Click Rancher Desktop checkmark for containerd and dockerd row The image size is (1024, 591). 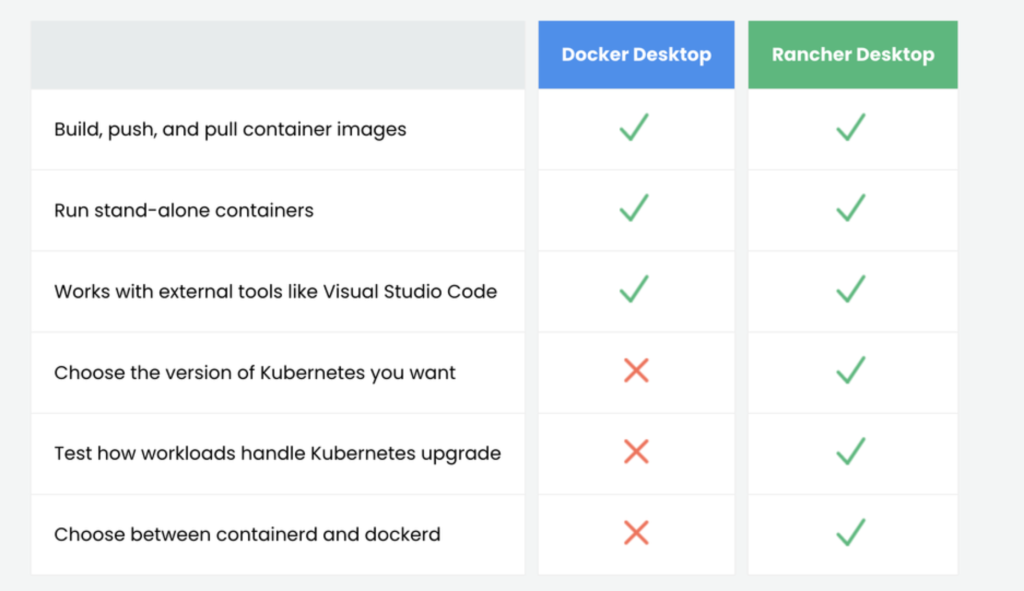[850, 533]
